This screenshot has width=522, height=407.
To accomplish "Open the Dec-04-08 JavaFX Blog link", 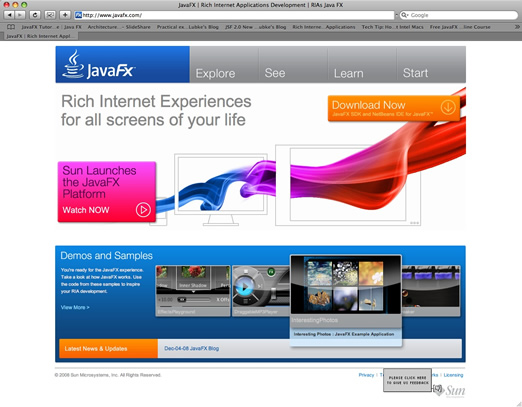I will point(192,348).
